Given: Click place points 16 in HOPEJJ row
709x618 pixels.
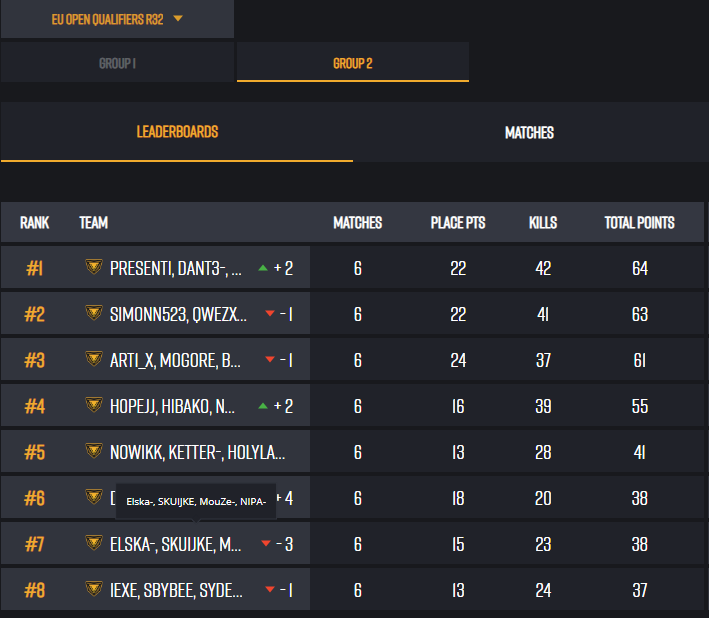Looking at the screenshot, I should click(458, 406).
